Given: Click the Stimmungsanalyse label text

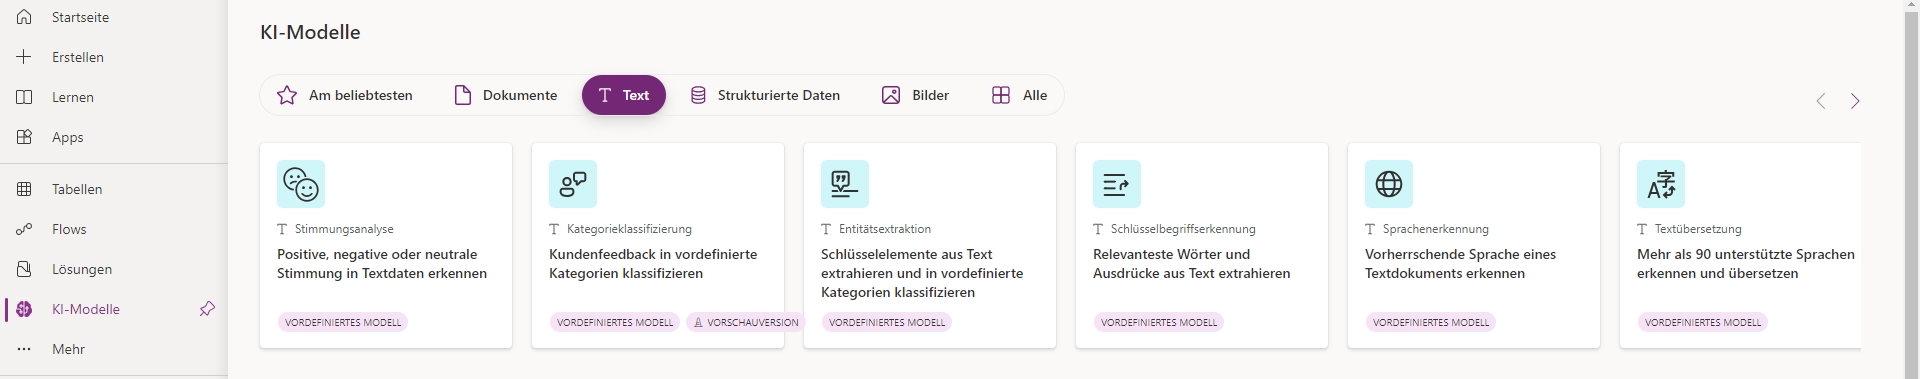Looking at the screenshot, I should click(x=344, y=229).
